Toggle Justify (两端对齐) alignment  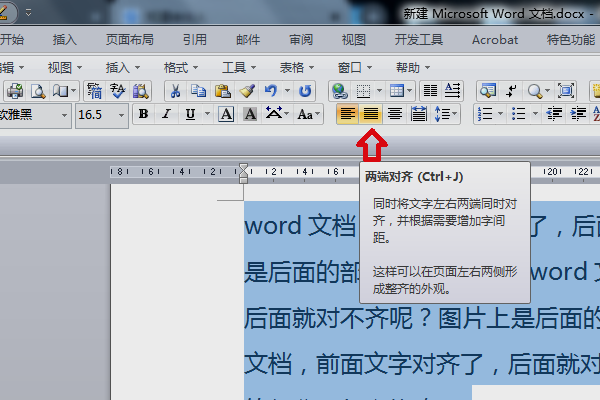click(x=370, y=114)
